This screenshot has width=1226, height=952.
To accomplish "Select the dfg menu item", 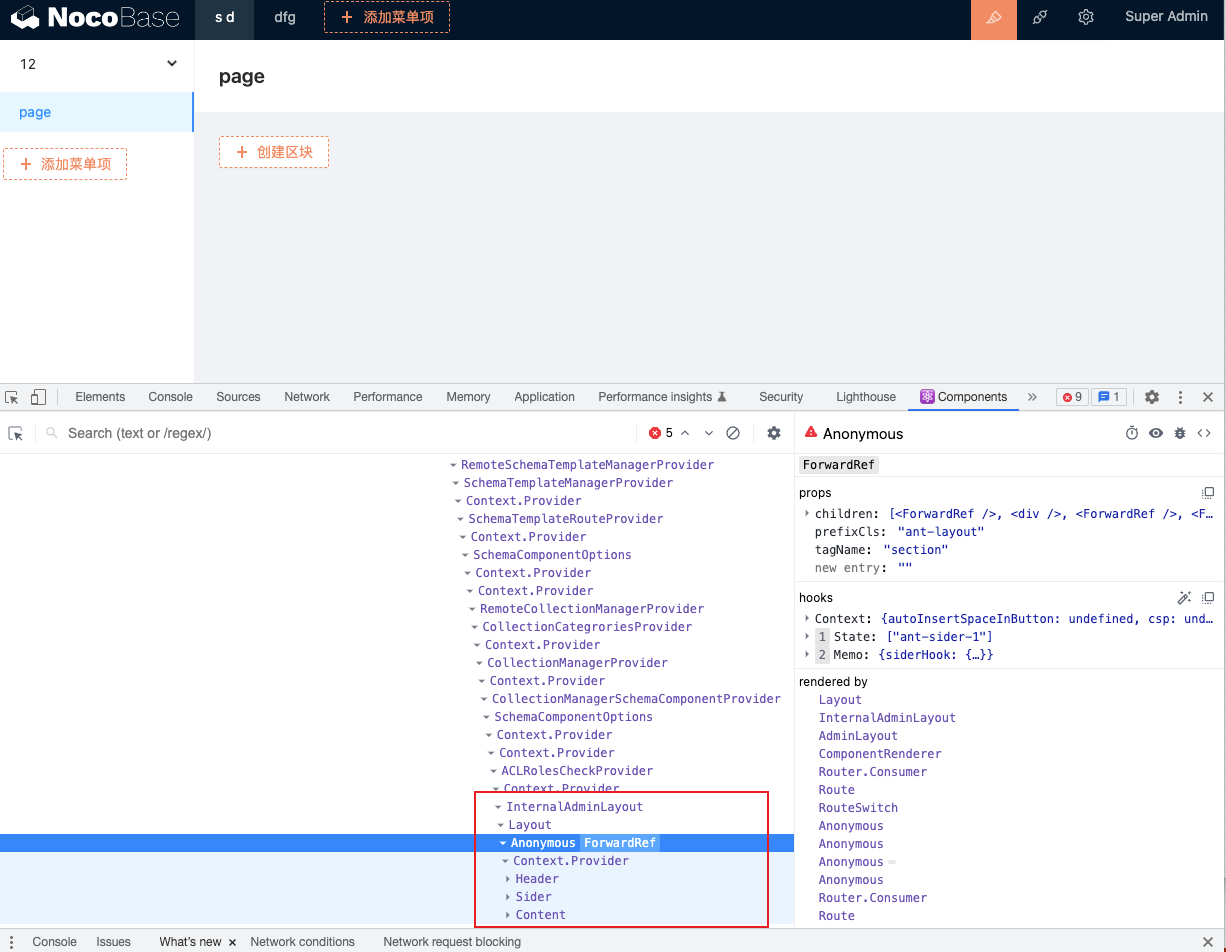I will click(285, 18).
